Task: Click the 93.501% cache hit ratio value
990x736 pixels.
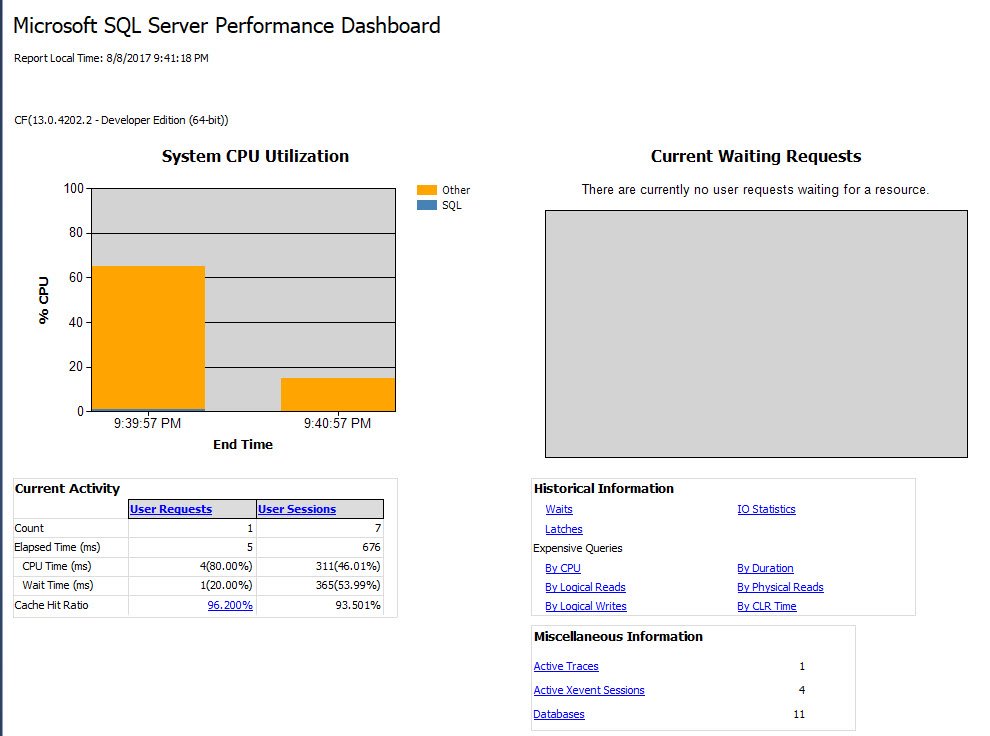Action: tap(358, 605)
